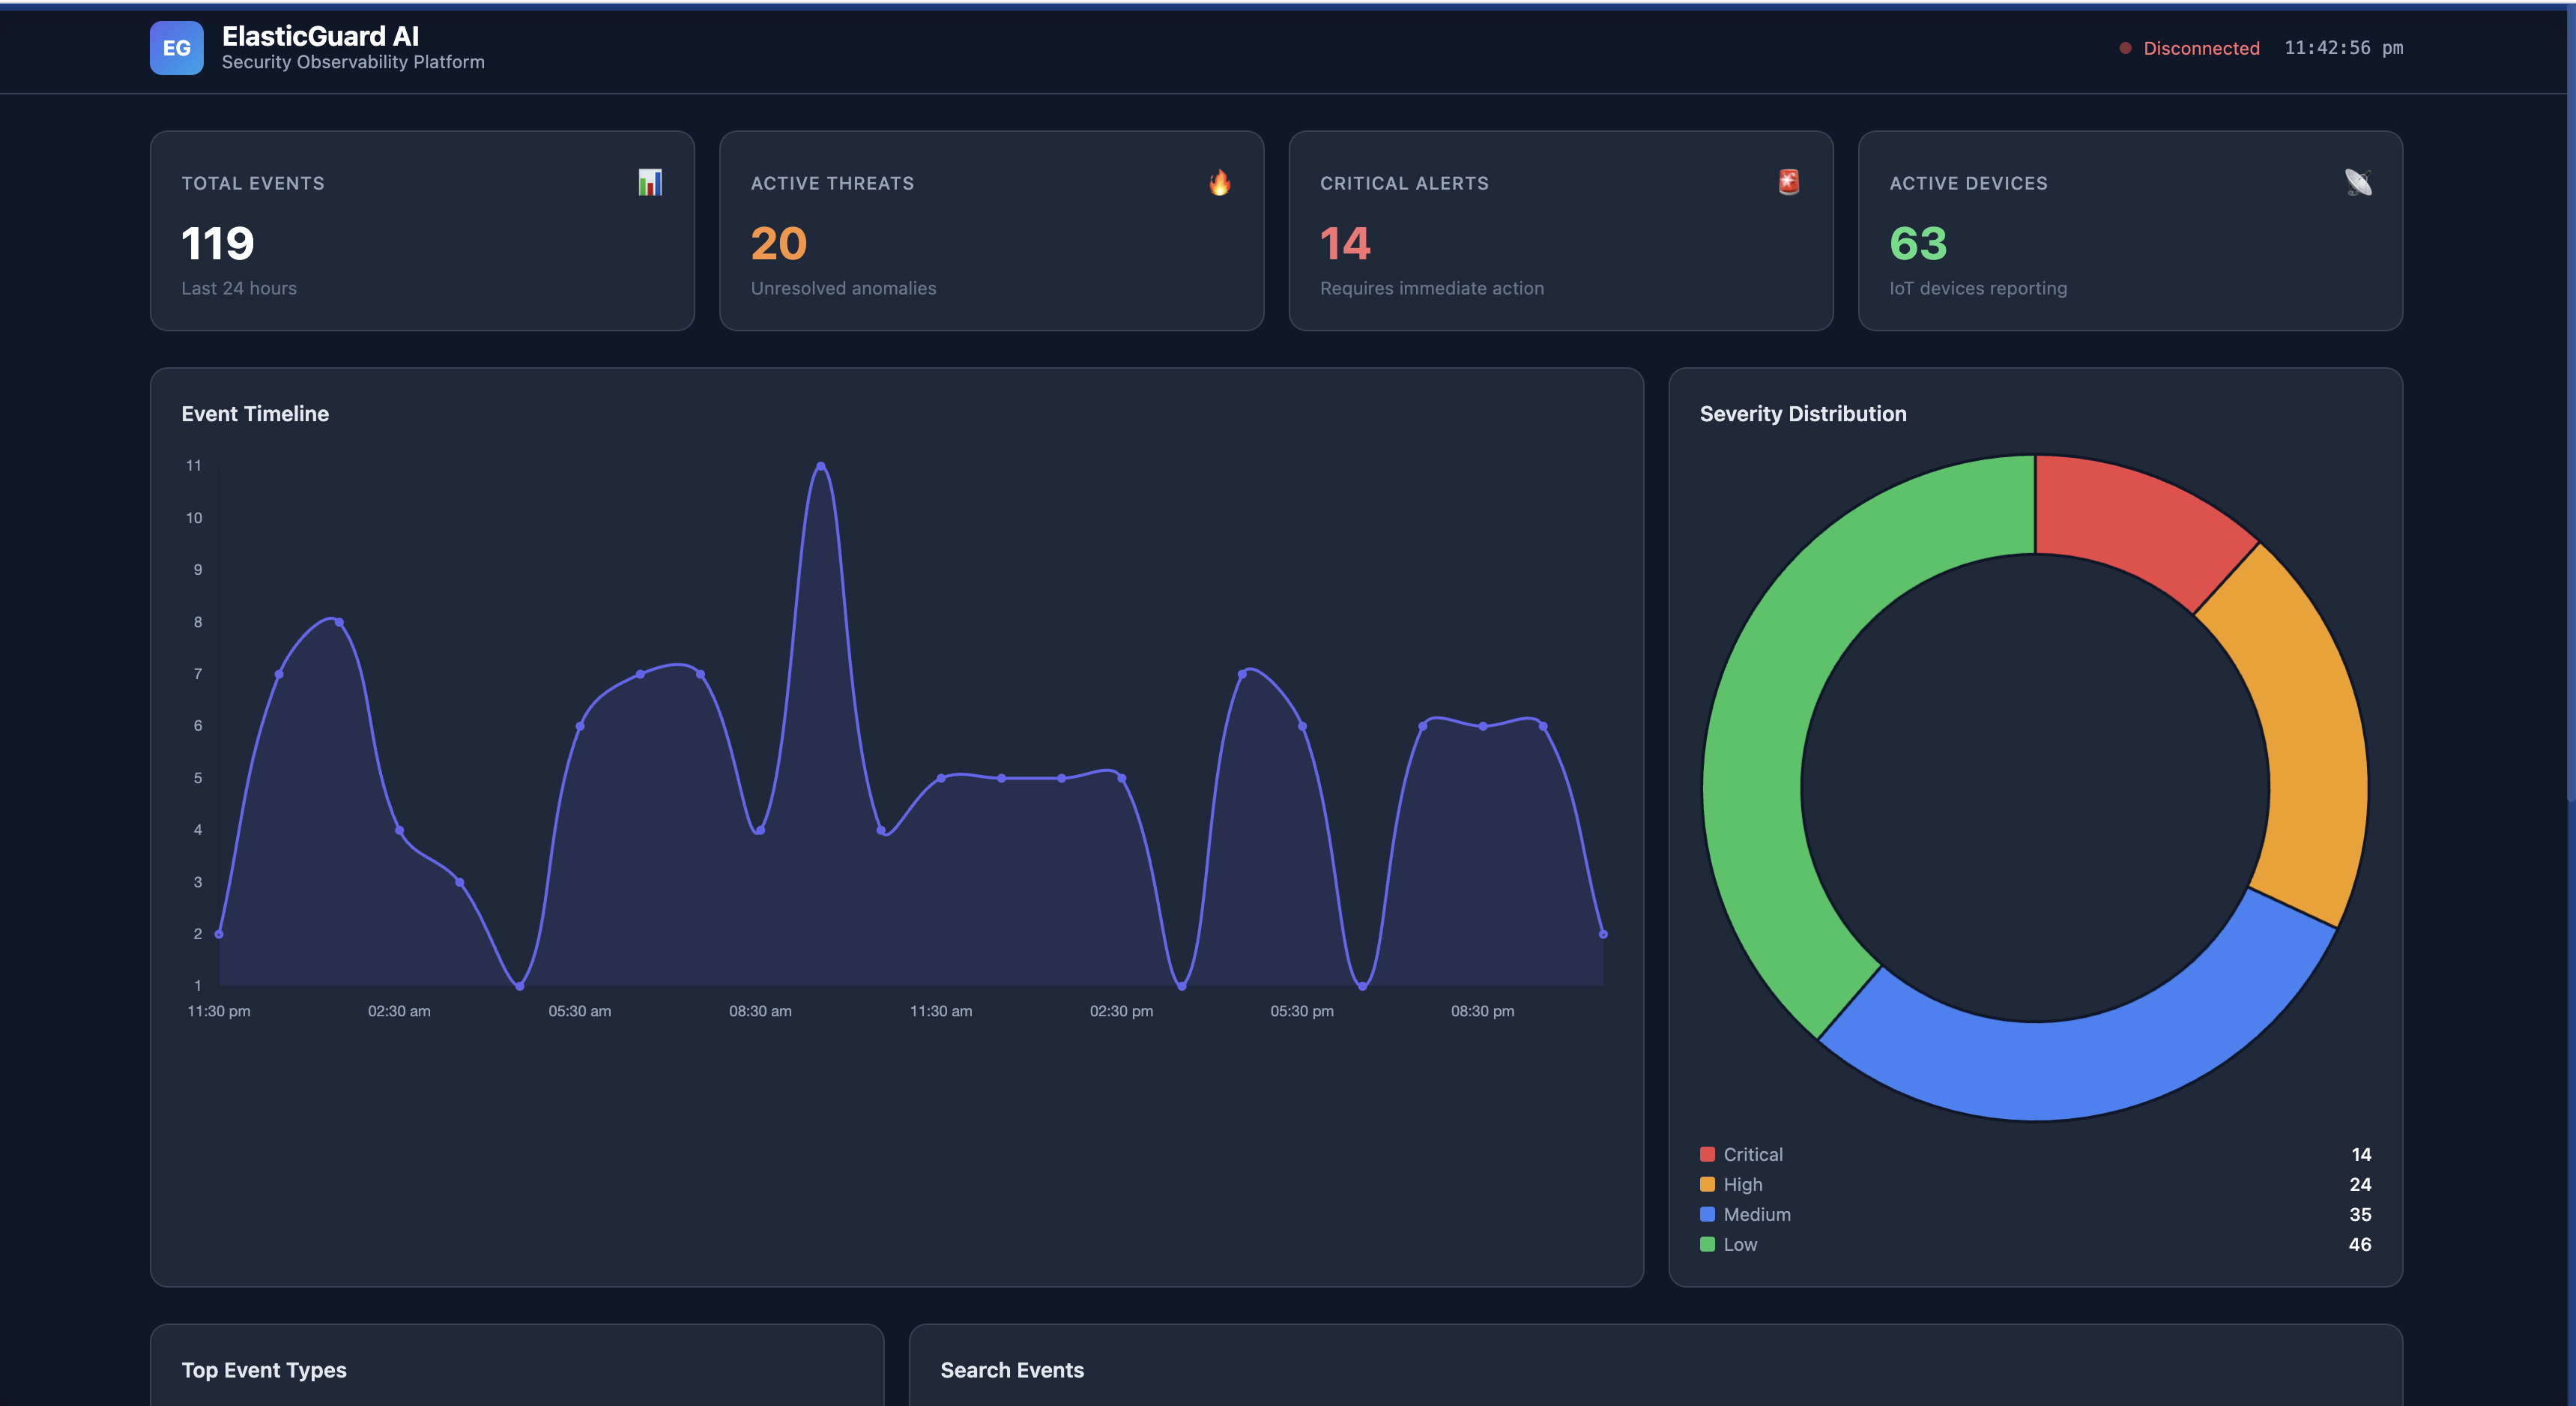
Task: Click the Critical red legend swatch
Action: click(1707, 1154)
